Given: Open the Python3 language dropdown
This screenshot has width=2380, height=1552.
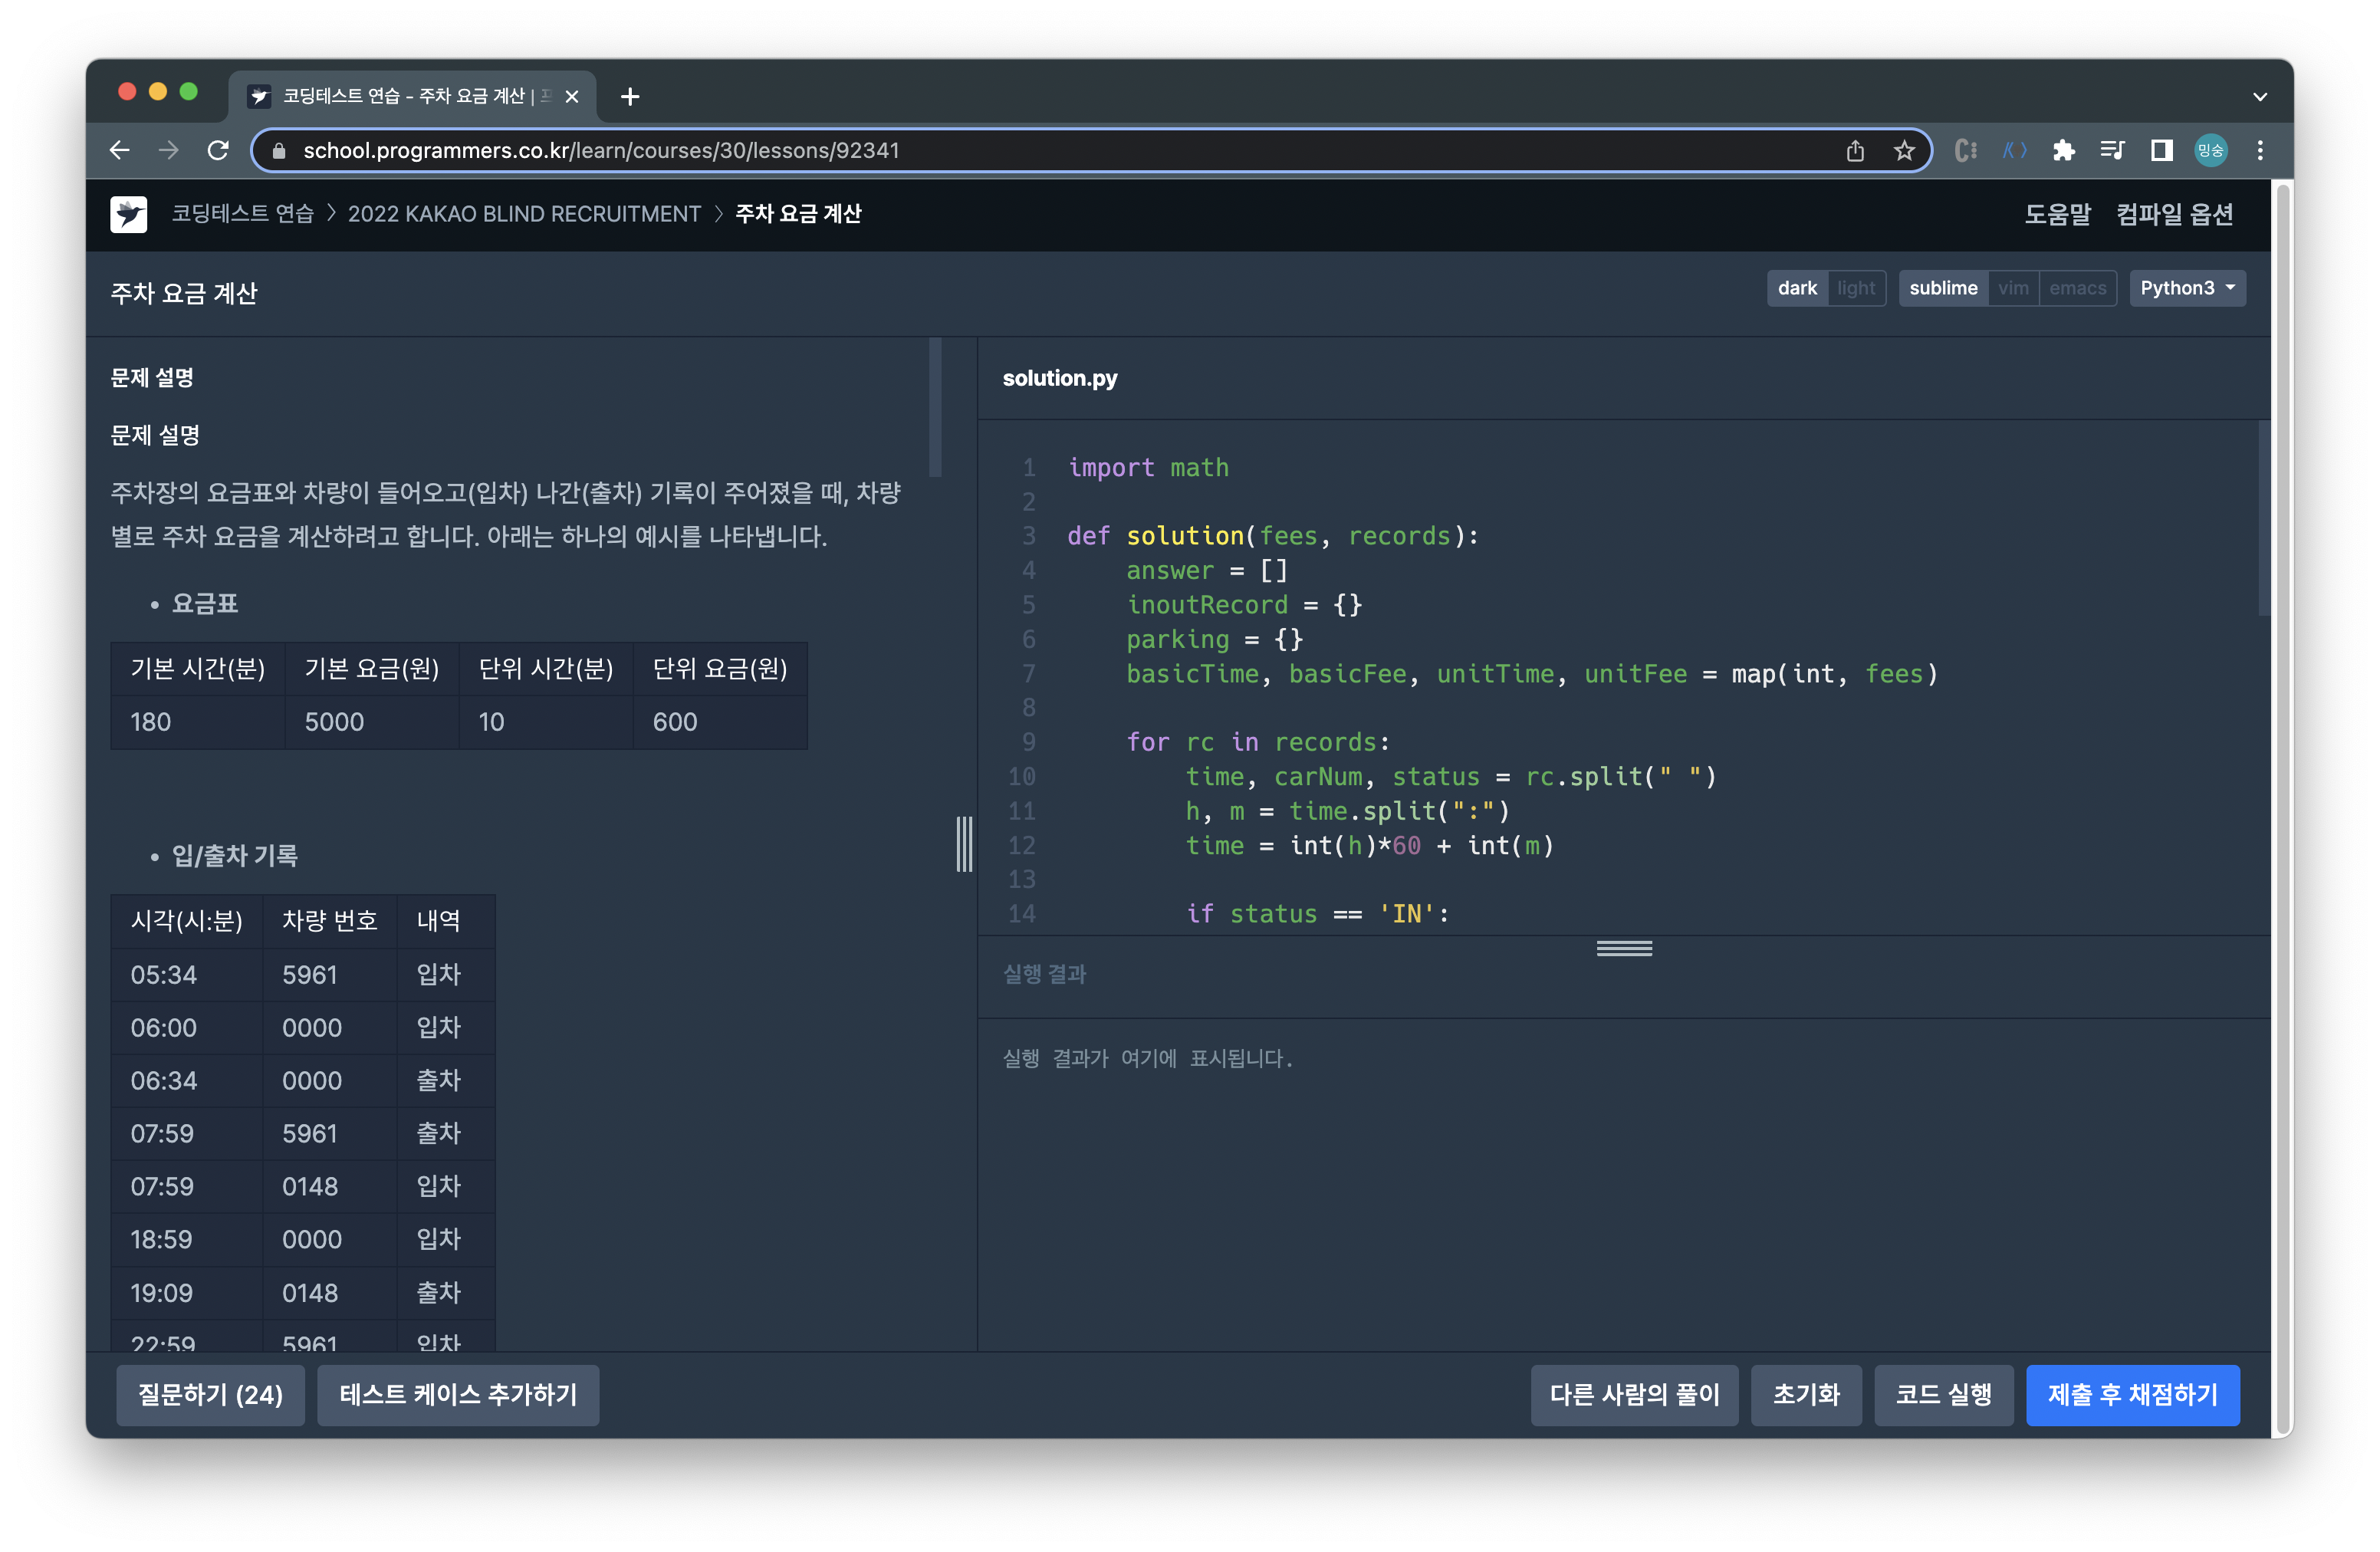Looking at the screenshot, I should [2187, 288].
